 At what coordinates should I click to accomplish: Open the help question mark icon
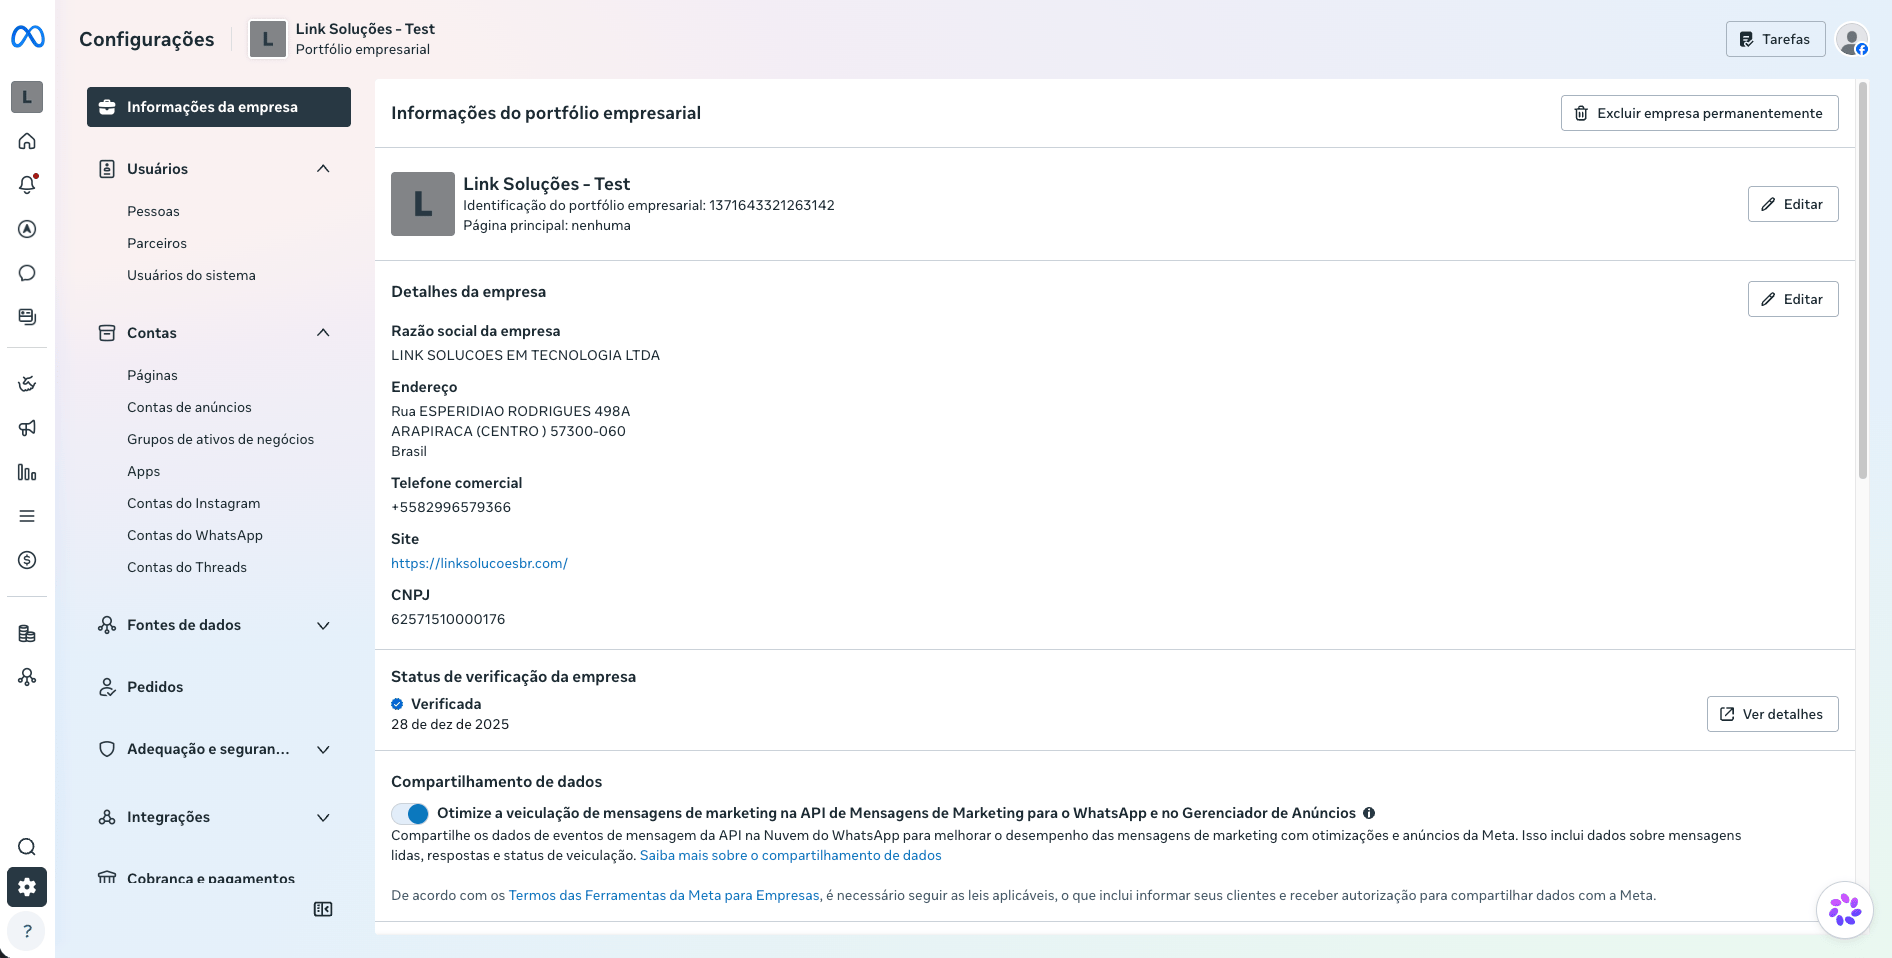[27, 931]
